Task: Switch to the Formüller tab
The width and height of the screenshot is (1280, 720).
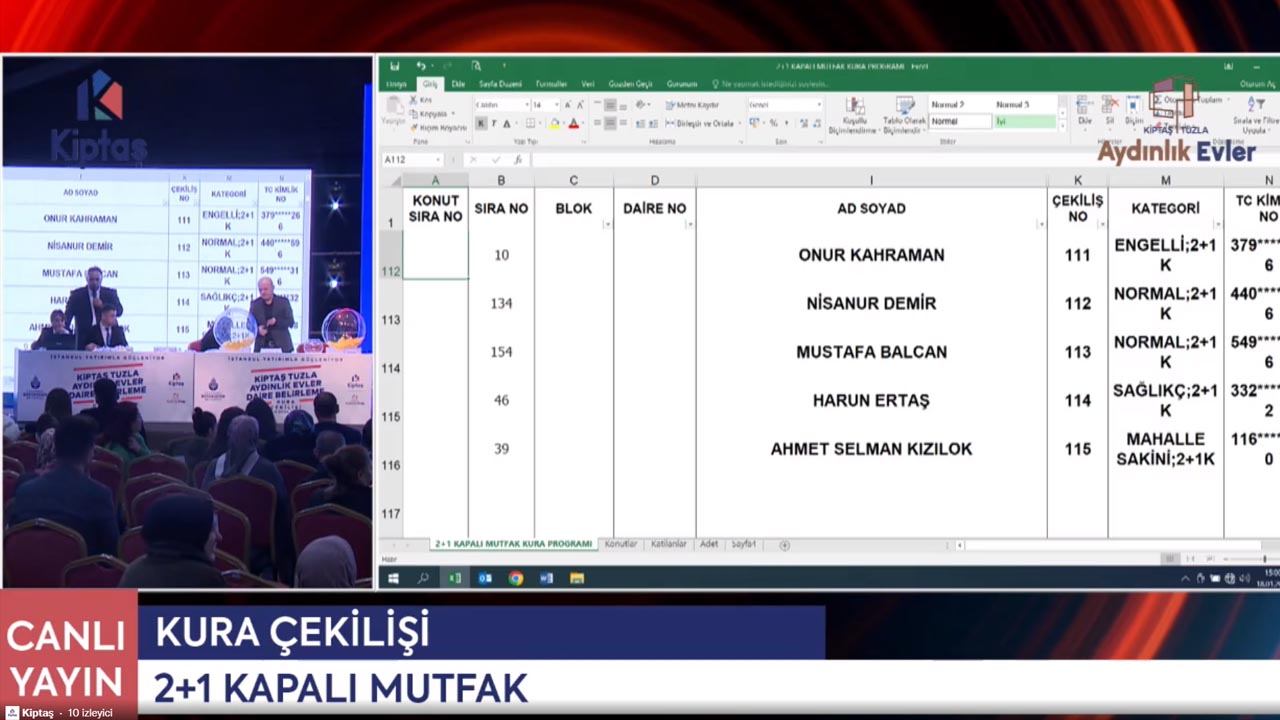Action: (551, 84)
